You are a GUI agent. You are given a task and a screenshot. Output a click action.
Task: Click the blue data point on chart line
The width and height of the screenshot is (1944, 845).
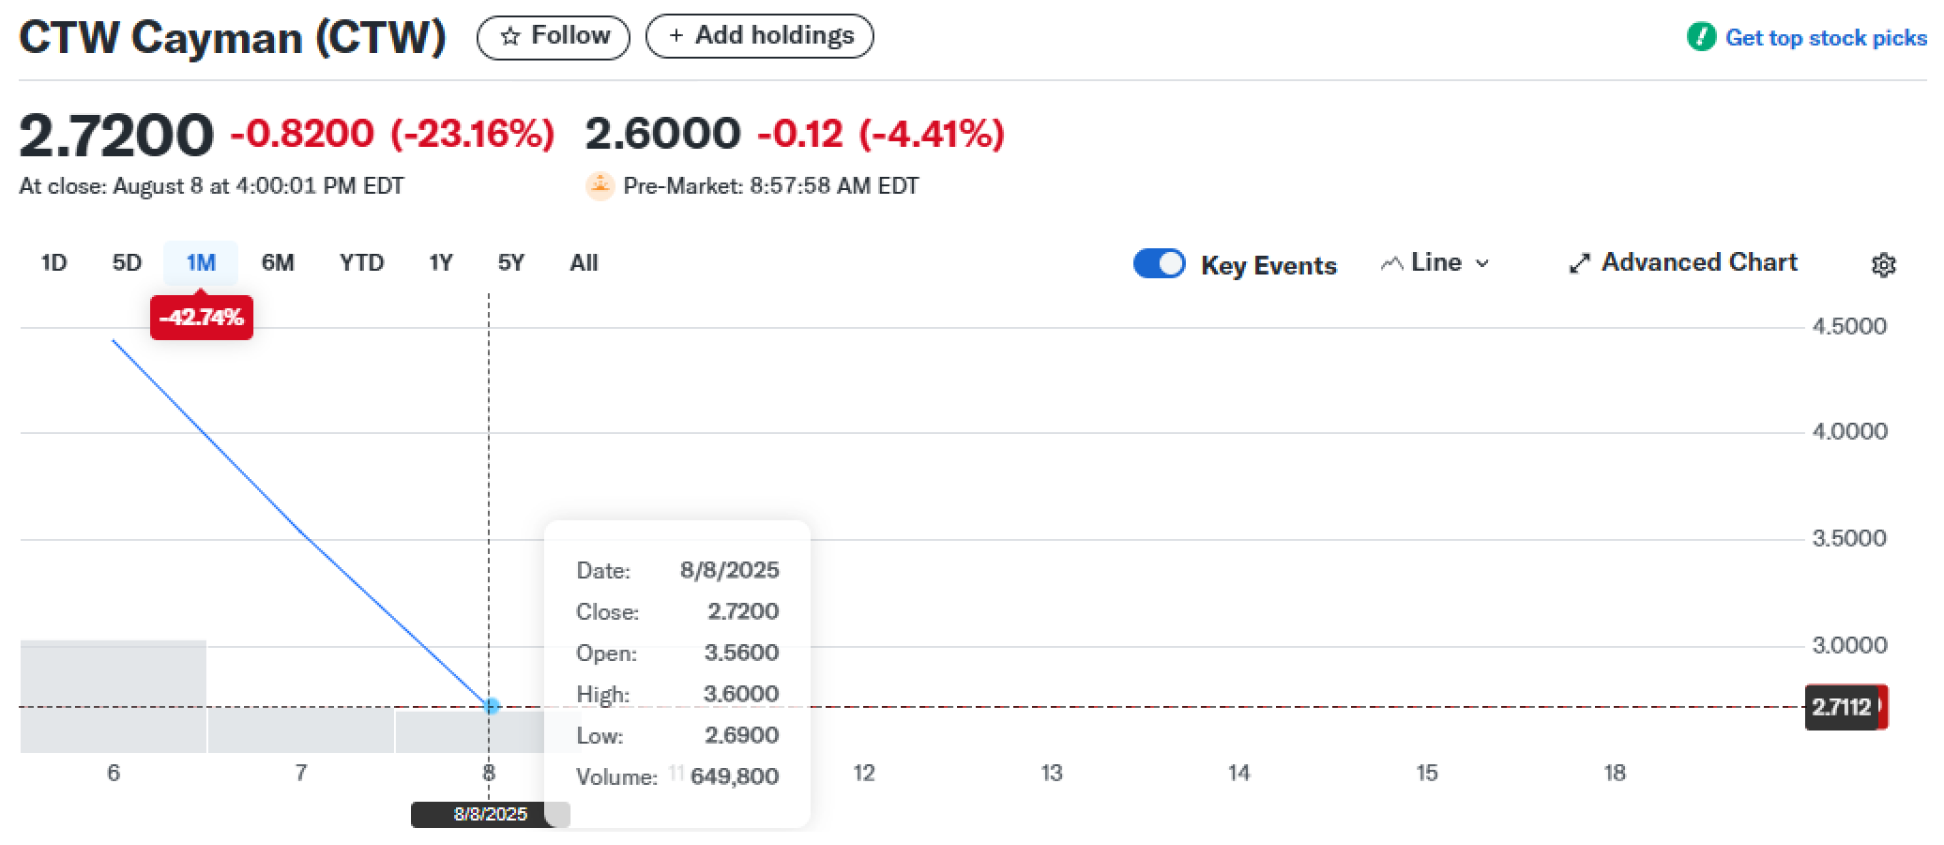[x=491, y=706]
